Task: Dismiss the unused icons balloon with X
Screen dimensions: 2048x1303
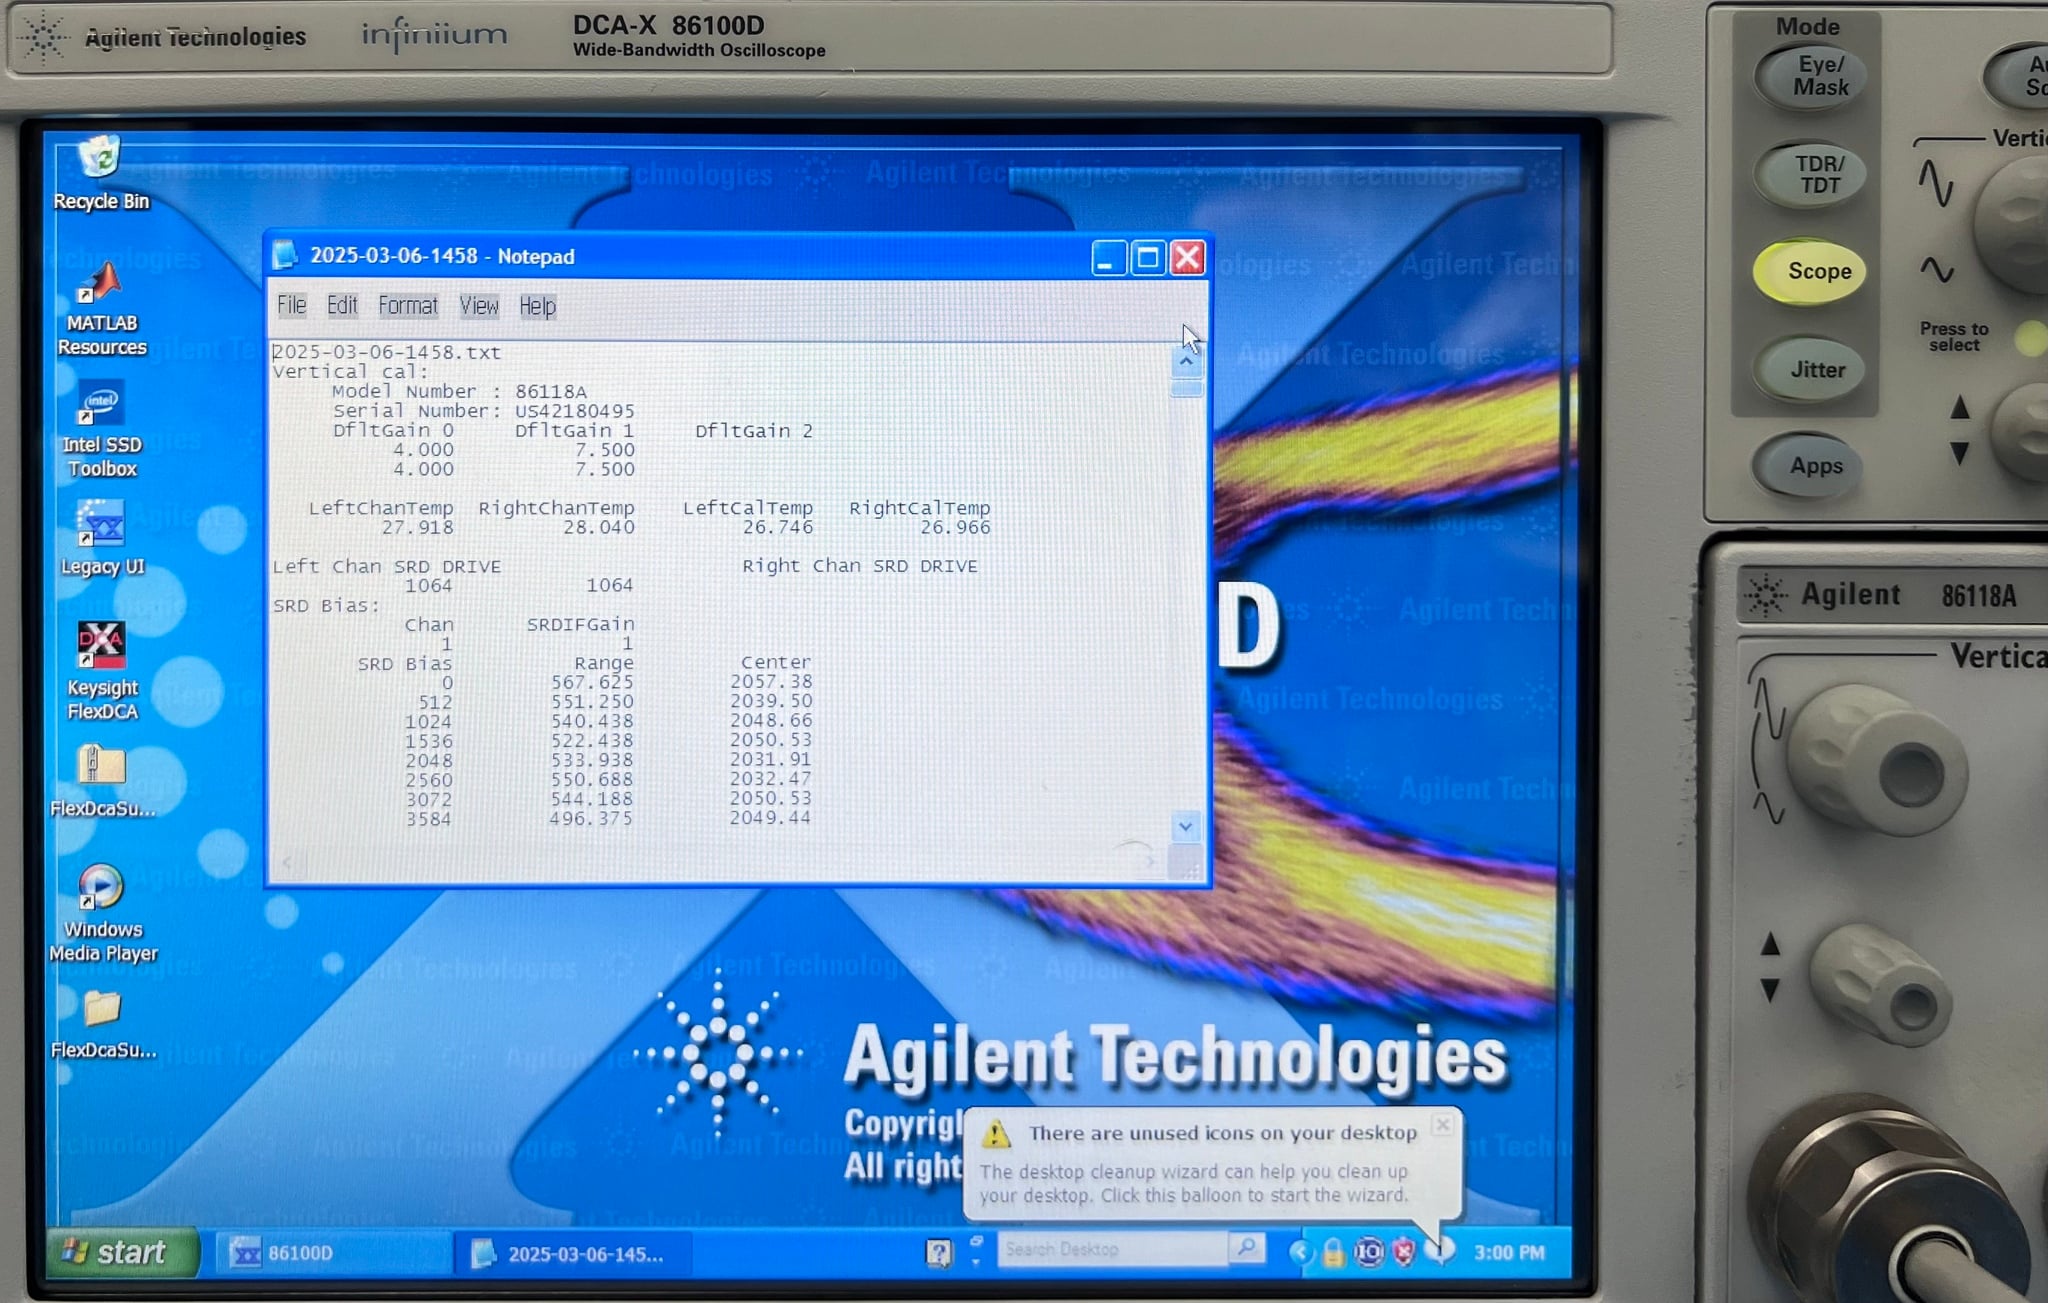Action: pyautogui.click(x=1442, y=1125)
